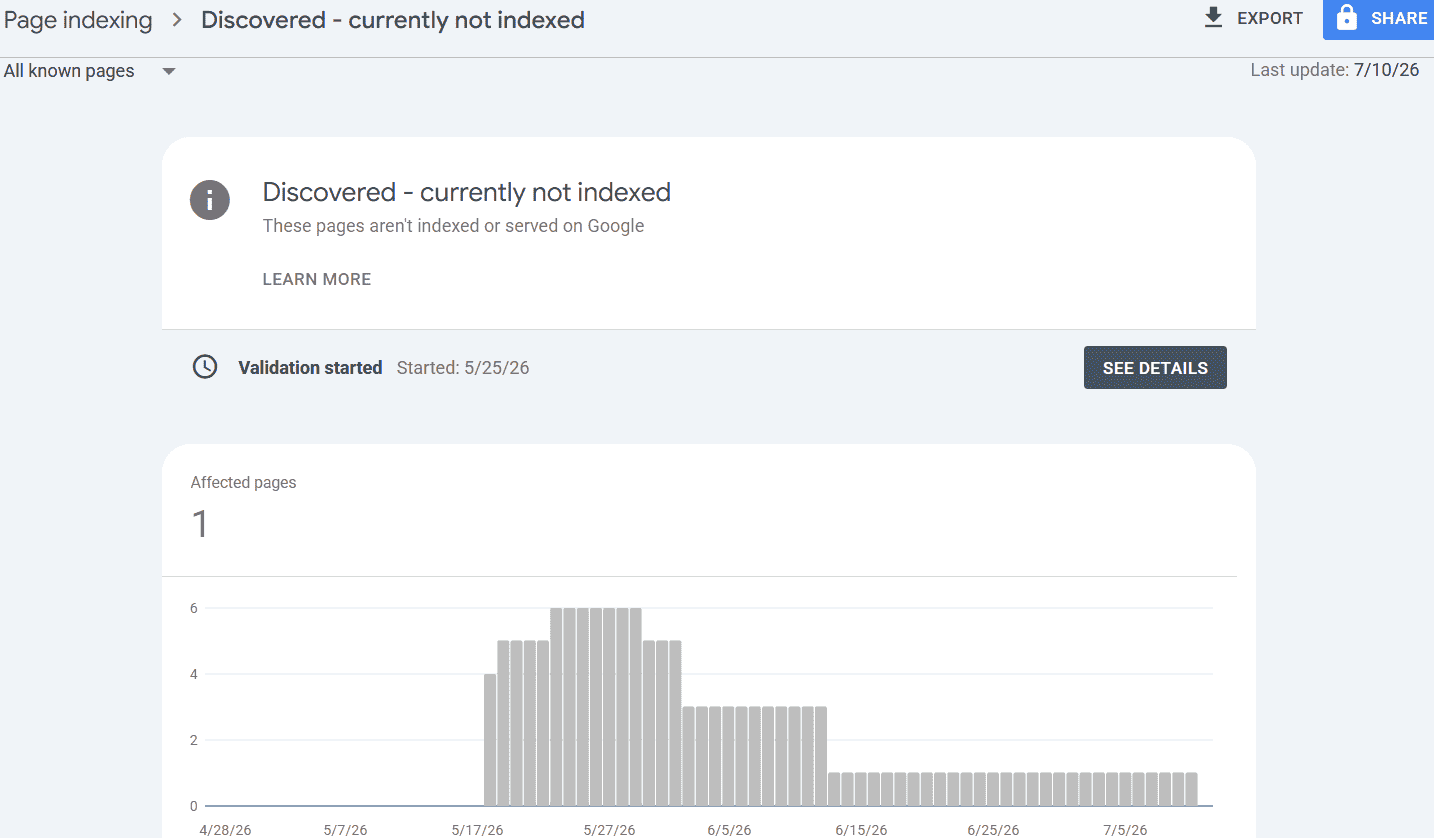Click the clock icon next to Validation started
This screenshot has width=1434, height=838.
click(x=205, y=367)
